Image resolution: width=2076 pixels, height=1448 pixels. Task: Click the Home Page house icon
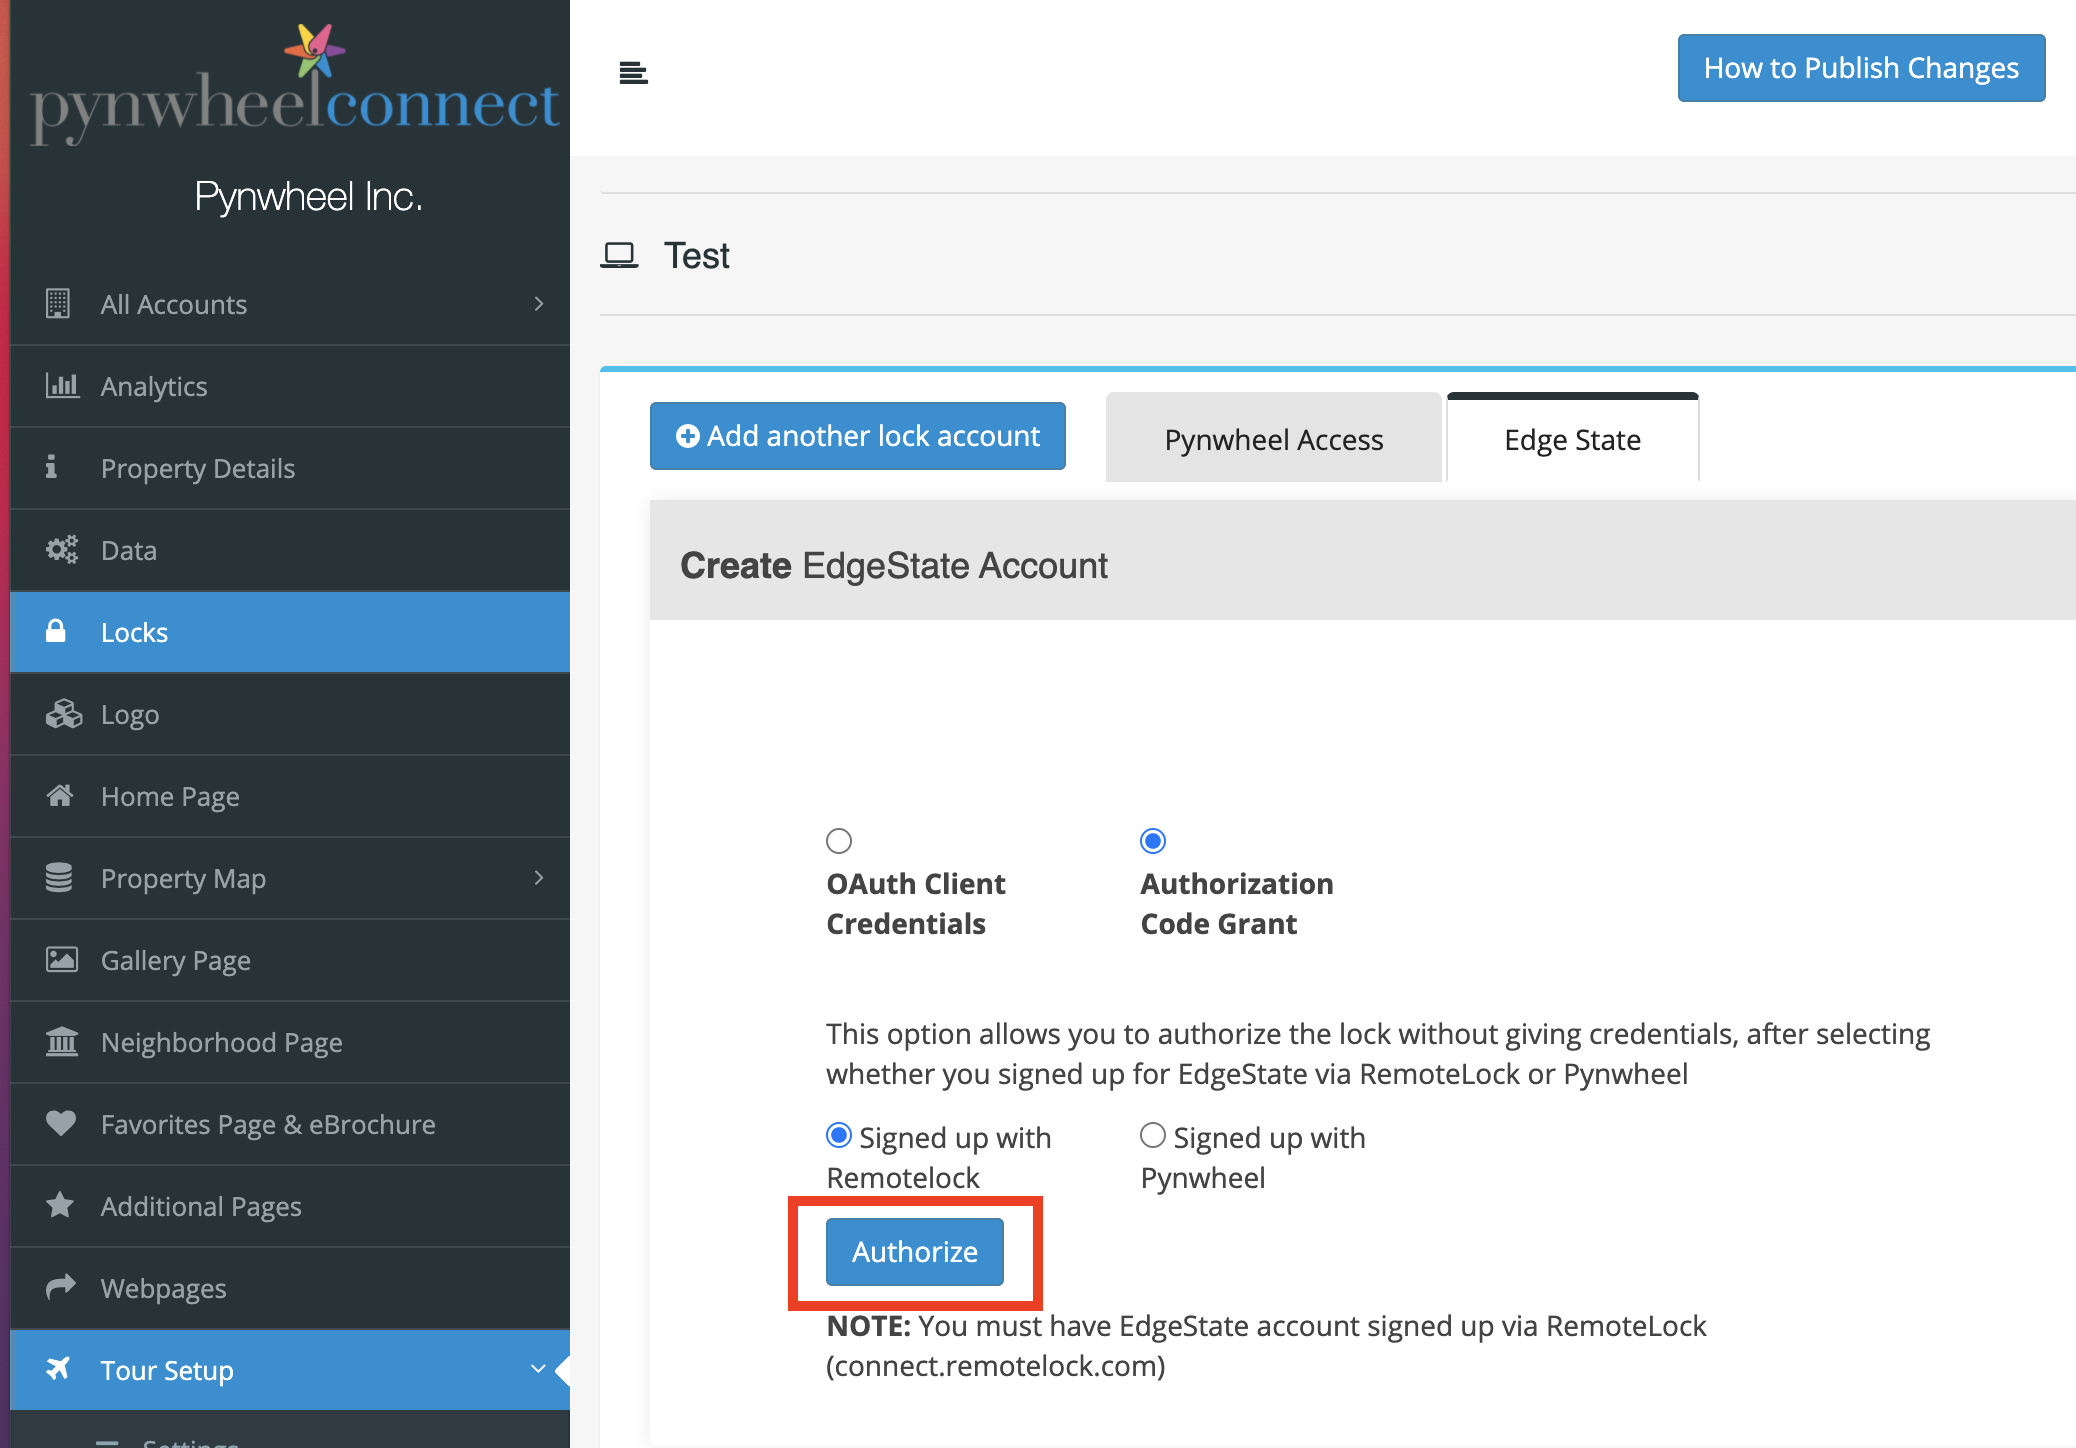tap(60, 796)
